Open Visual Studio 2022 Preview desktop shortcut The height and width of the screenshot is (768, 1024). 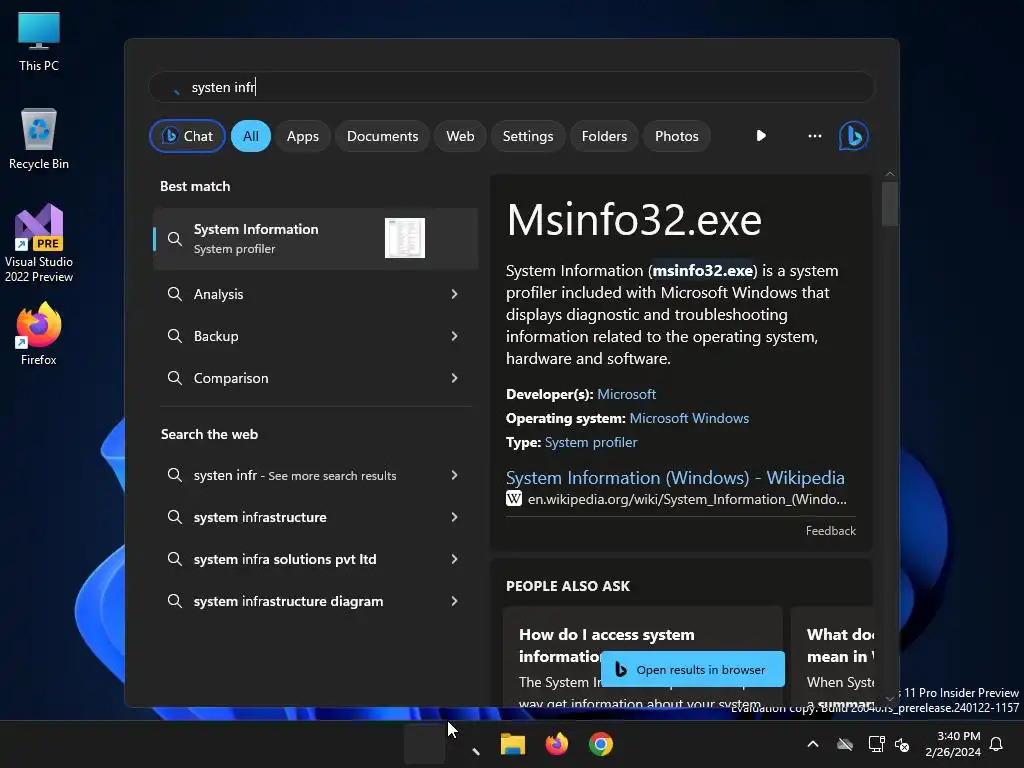(39, 244)
